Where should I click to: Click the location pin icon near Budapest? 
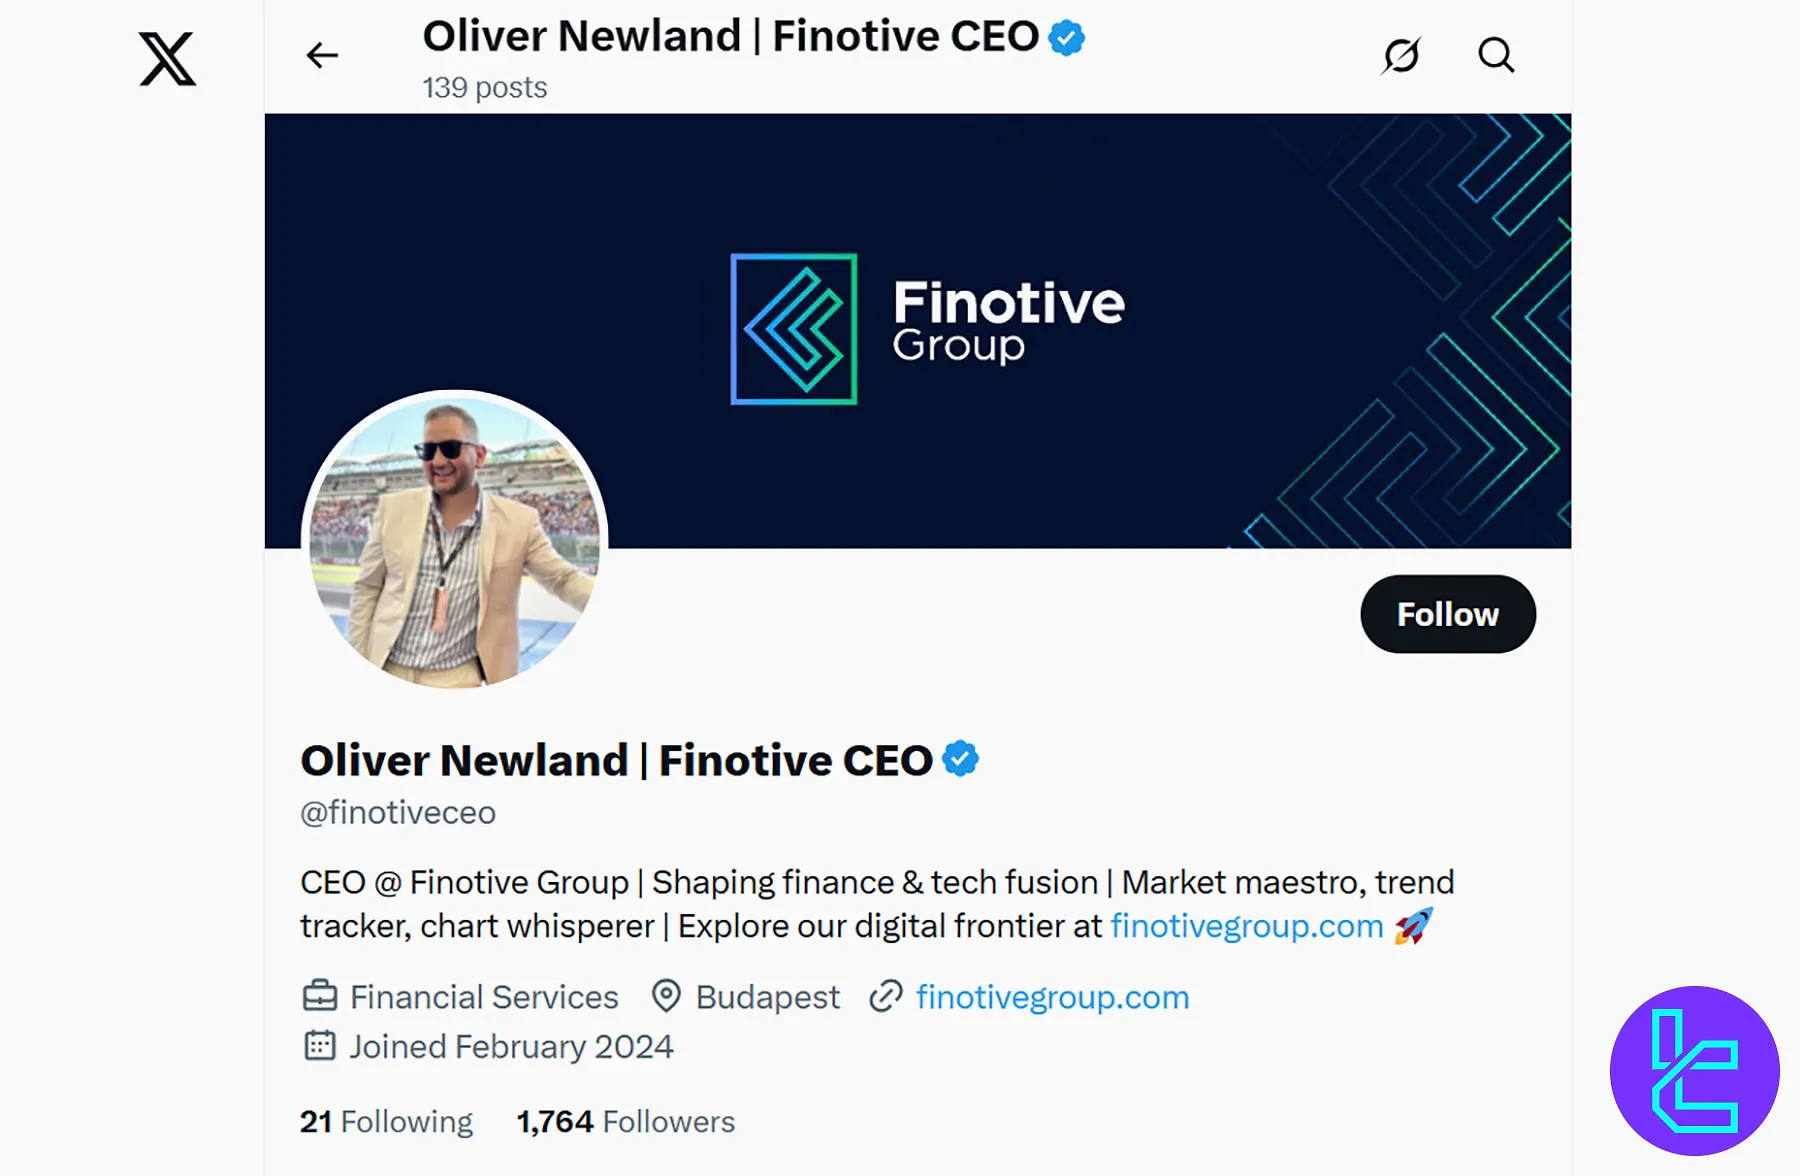click(666, 996)
